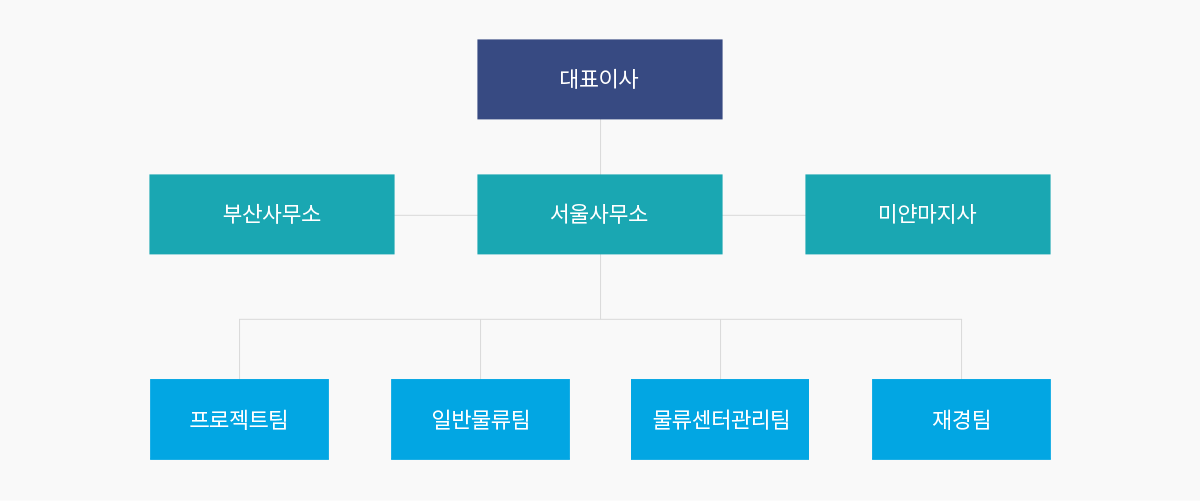The width and height of the screenshot is (1200, 501).
Task: Choose the 물류센터관리팀 team box
Action: 720,419
